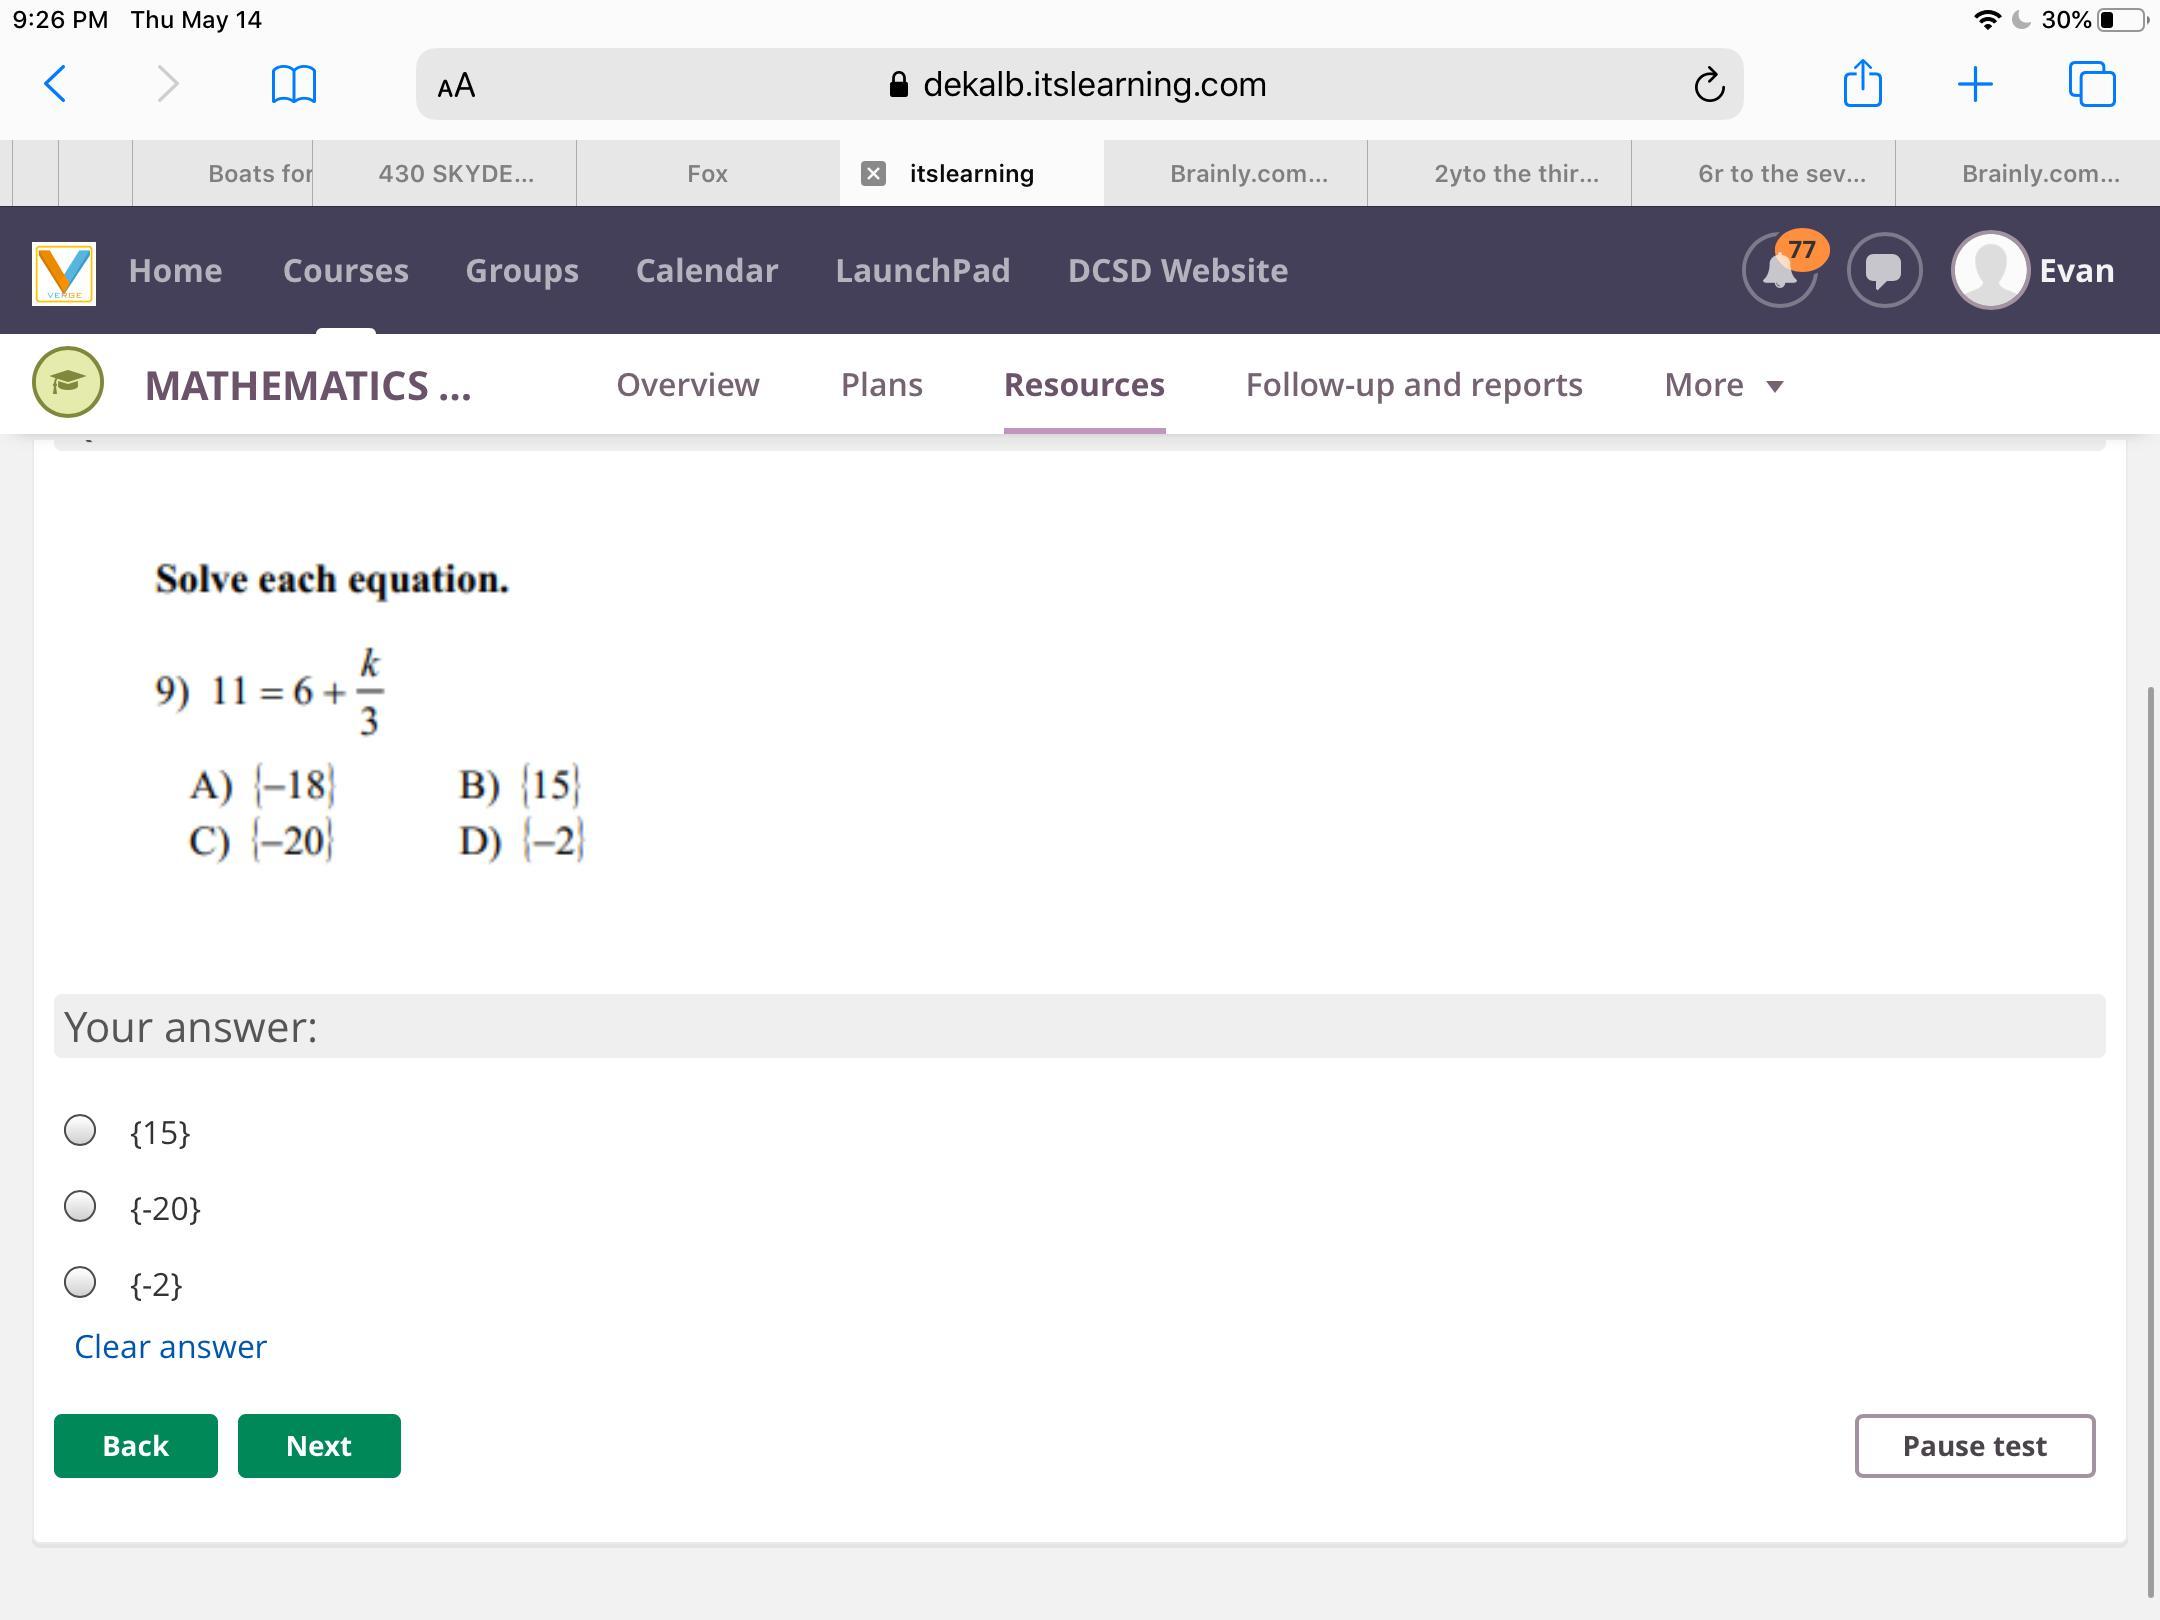Choose the {-20} radio button
Viewport: 2160px width, 1620px height.
80,1207
